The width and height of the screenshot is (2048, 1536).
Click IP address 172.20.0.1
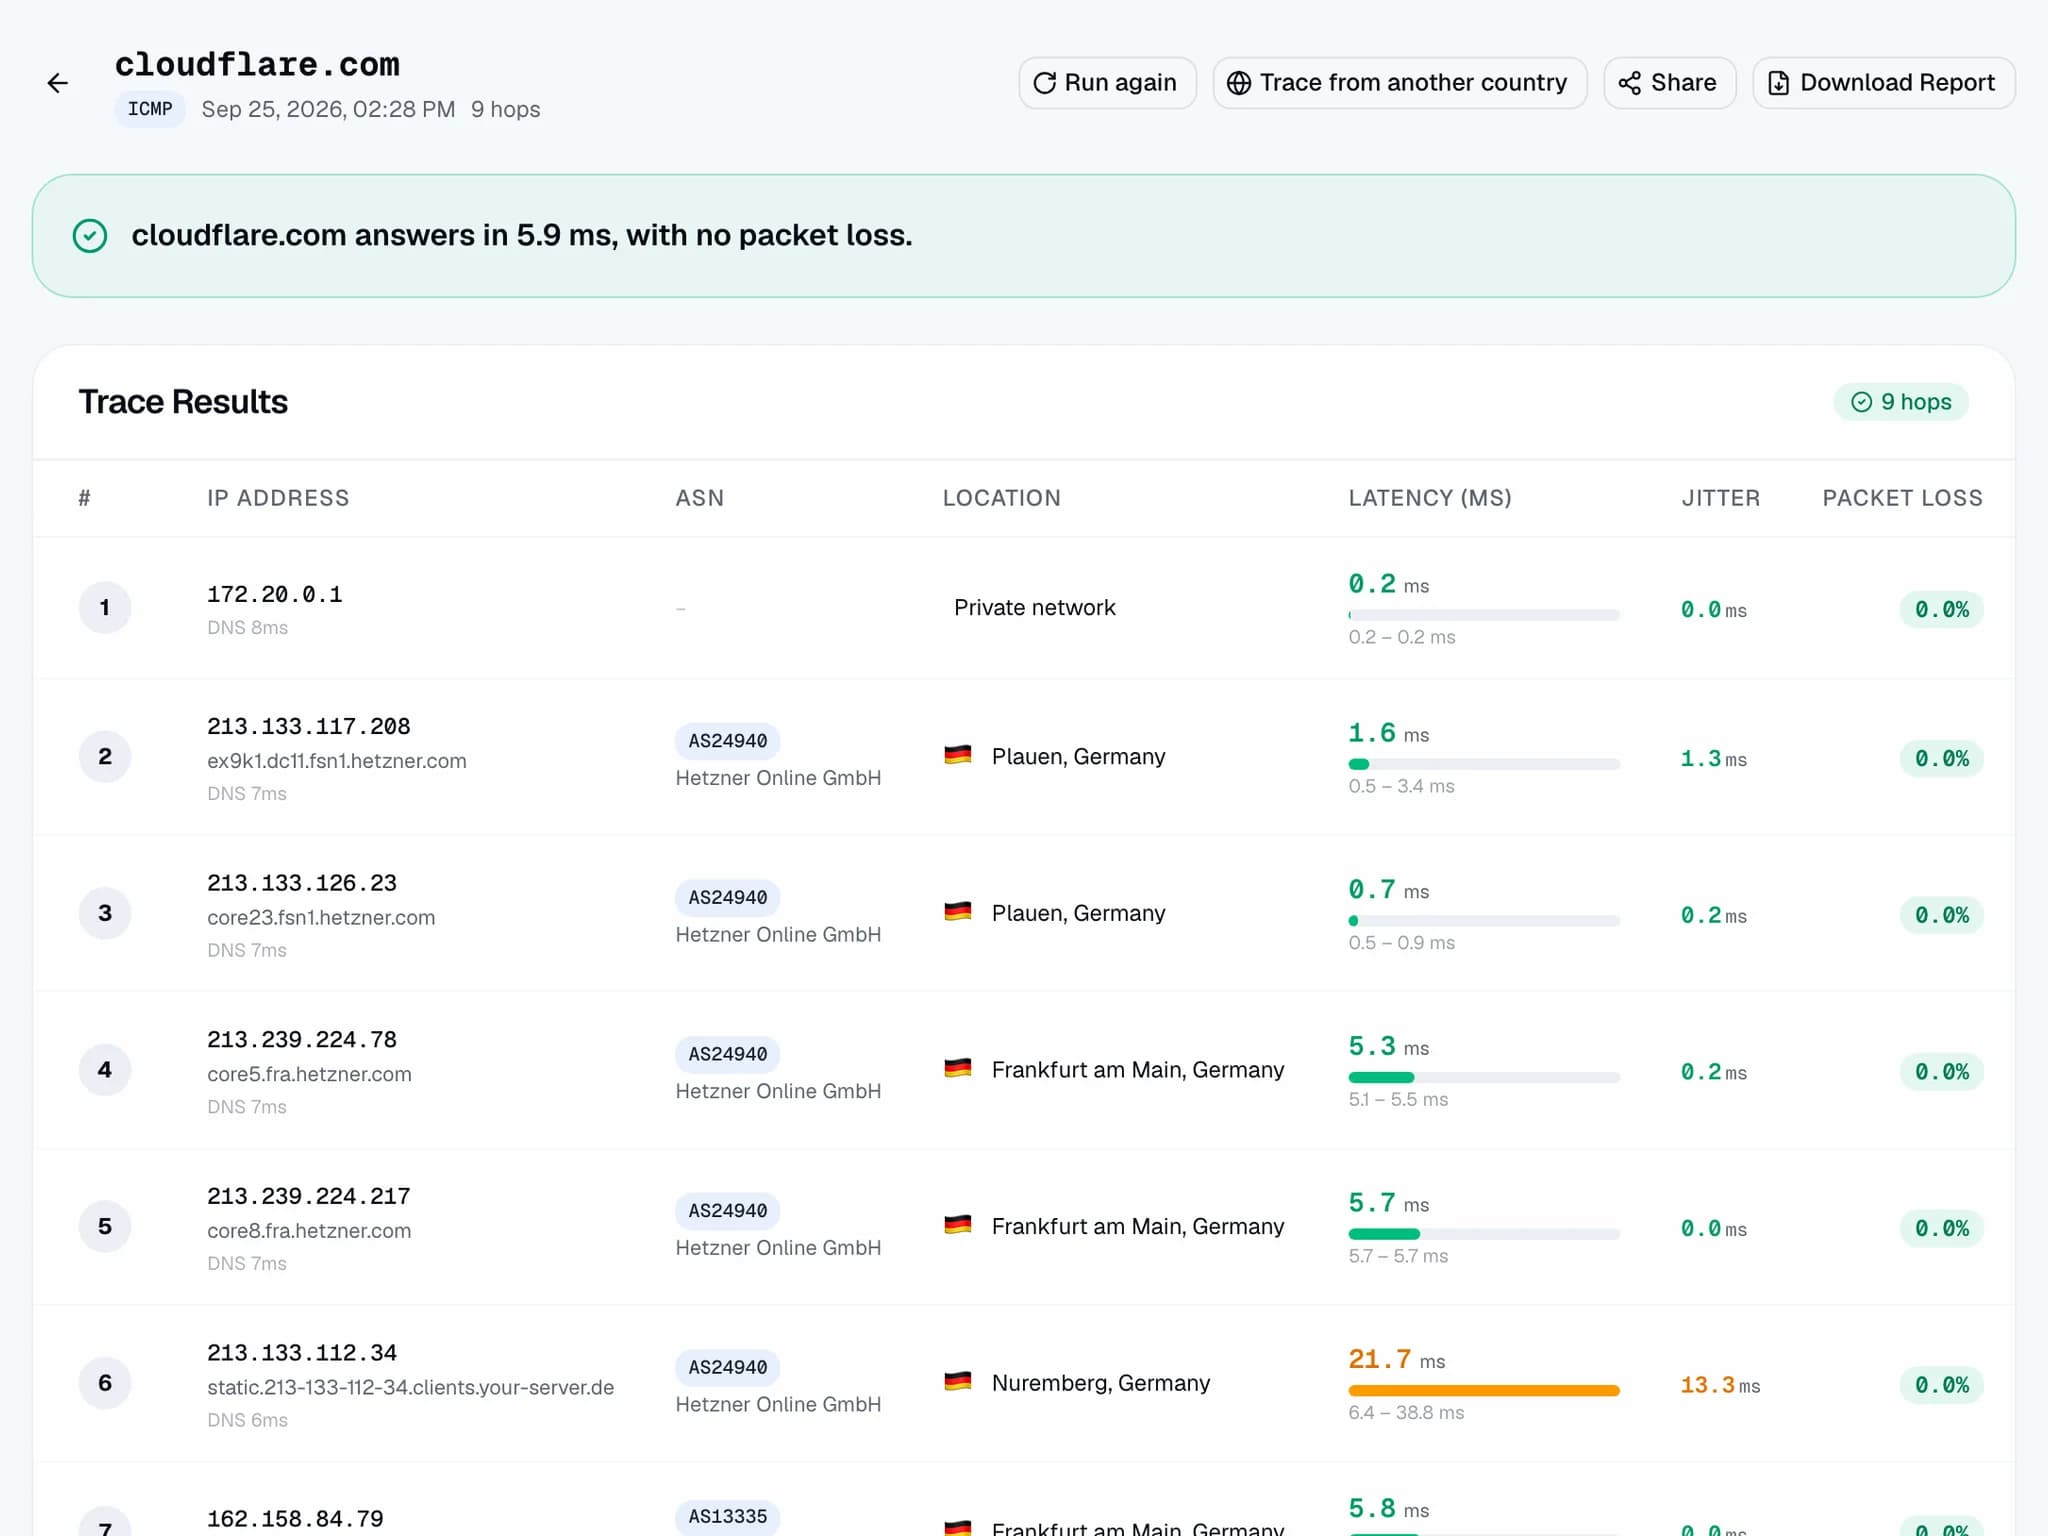[x=275, y=595]
